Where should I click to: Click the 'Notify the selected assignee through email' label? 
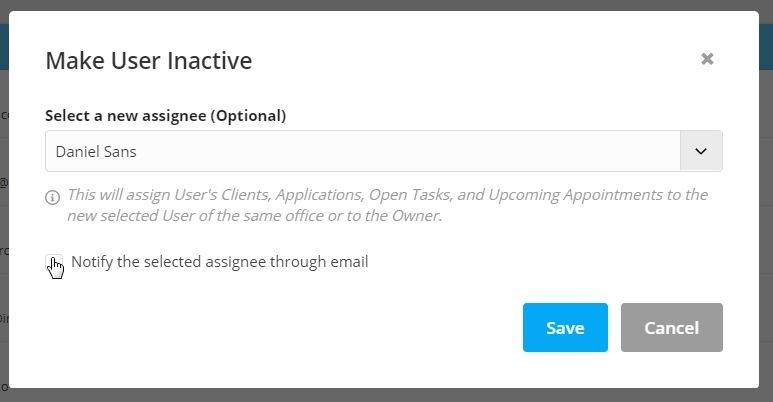pos(220,261)
